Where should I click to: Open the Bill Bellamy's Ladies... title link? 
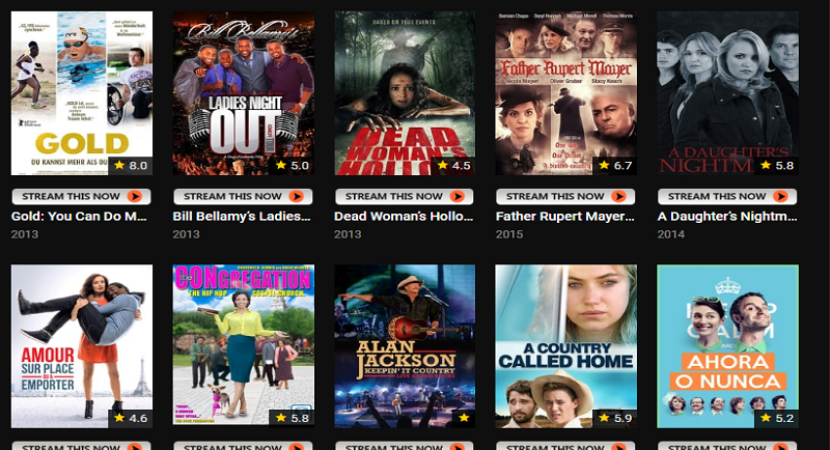click(241, 216)
